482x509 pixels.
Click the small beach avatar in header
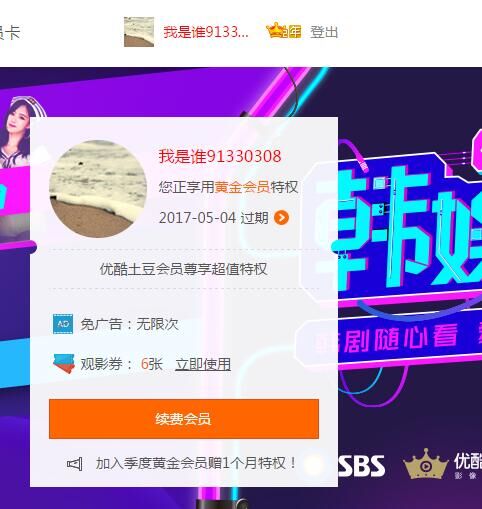coord(139,32)
